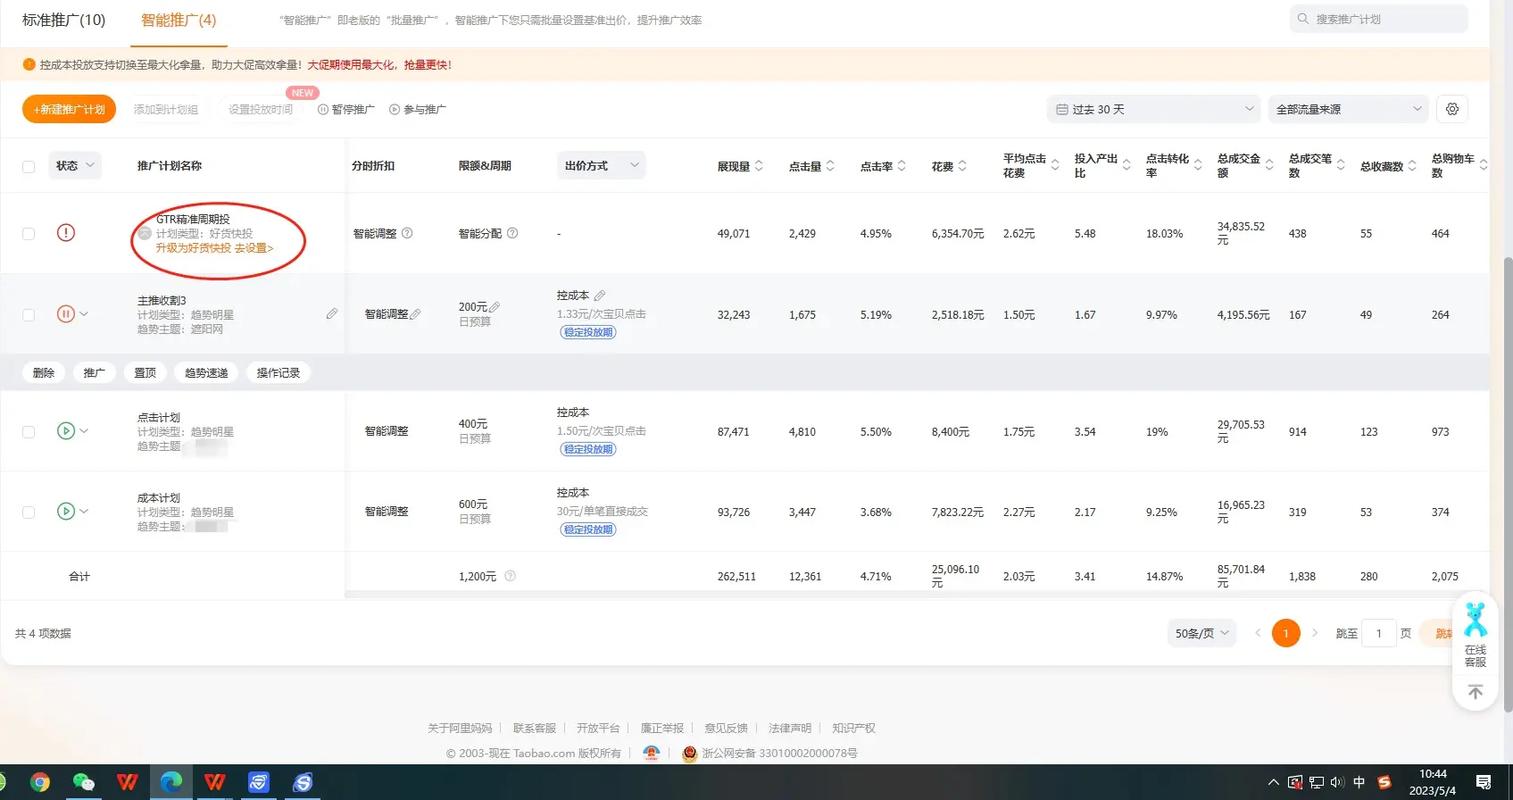Image resolution: width=1513 pixels, height=800 pixels.
Task: Click the horizontal scrollbar under the table
Action: click(917, 594)
